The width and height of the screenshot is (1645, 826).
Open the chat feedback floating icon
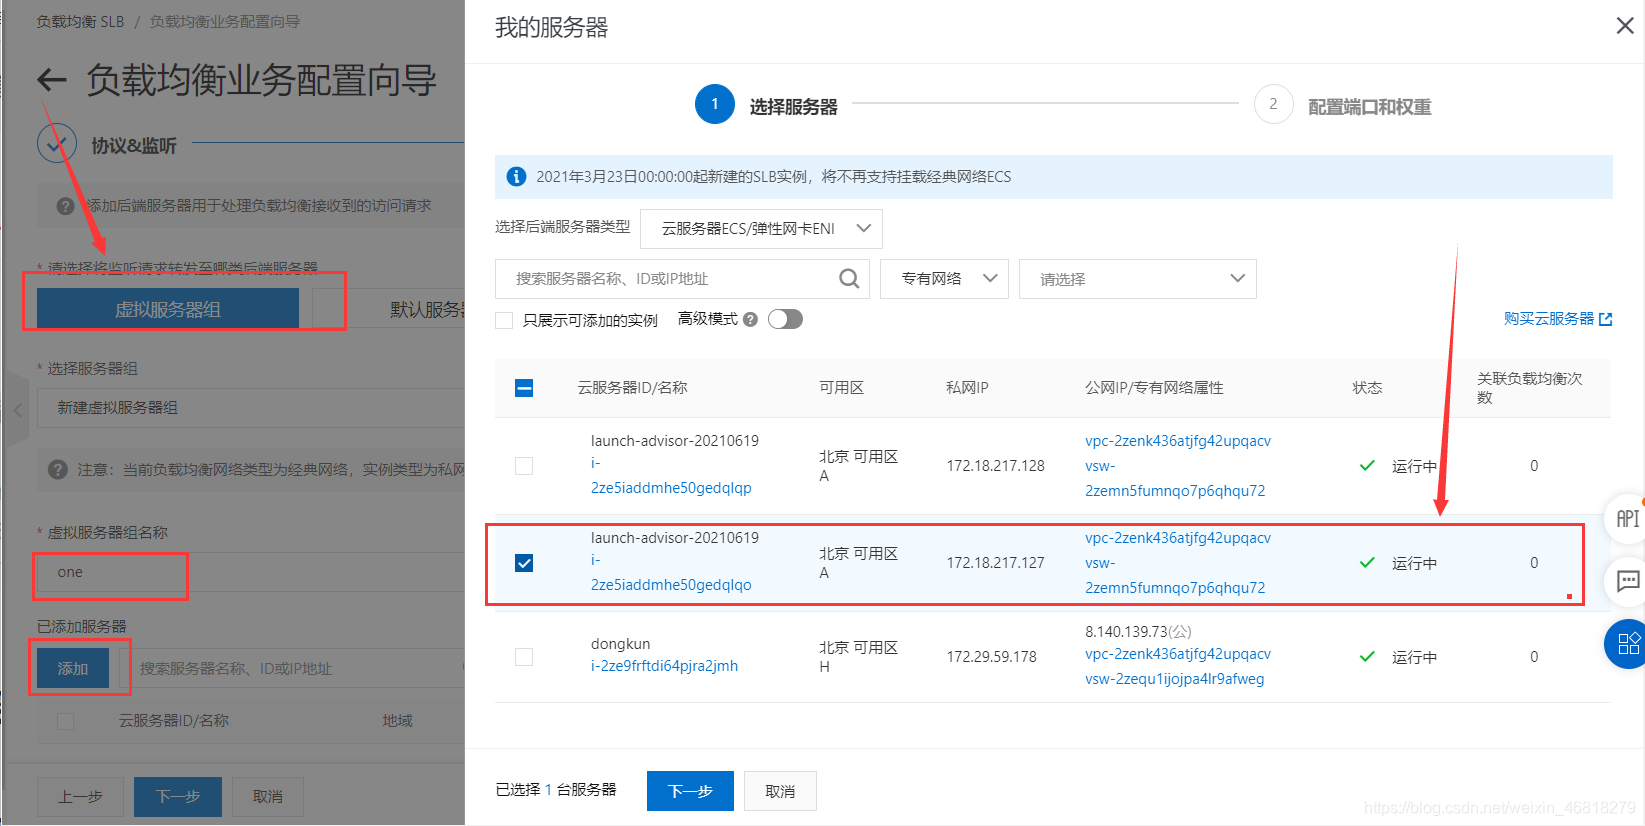(1628, 581)
